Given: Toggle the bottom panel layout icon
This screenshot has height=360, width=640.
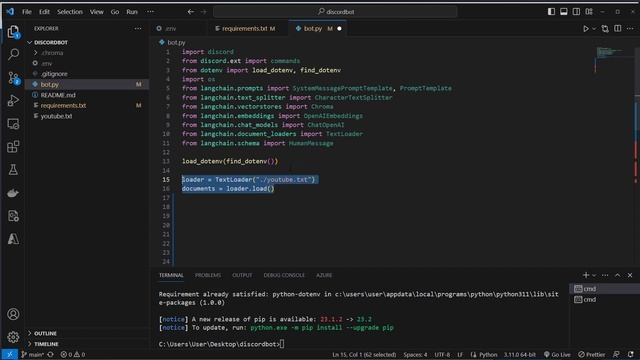Looking at the screenshot, I should 564,12.
